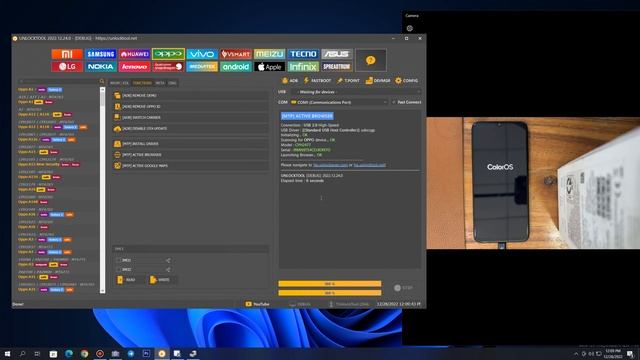Open Google Chrome from taskbar
Image resolution: width=640 pixels, height=360 pixels.
84,353
